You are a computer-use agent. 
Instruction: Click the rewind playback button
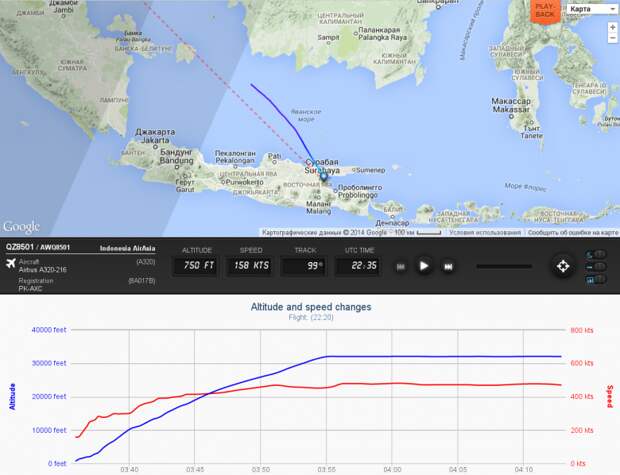click(401, 267)
